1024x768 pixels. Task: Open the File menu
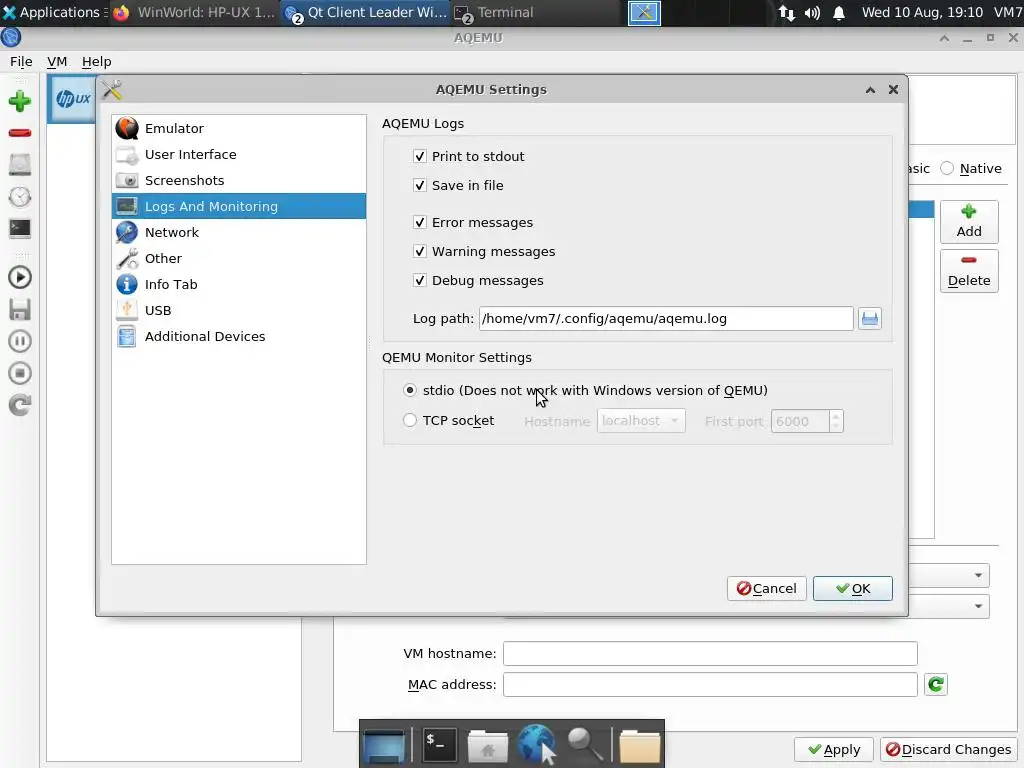[x=21, y=61]
